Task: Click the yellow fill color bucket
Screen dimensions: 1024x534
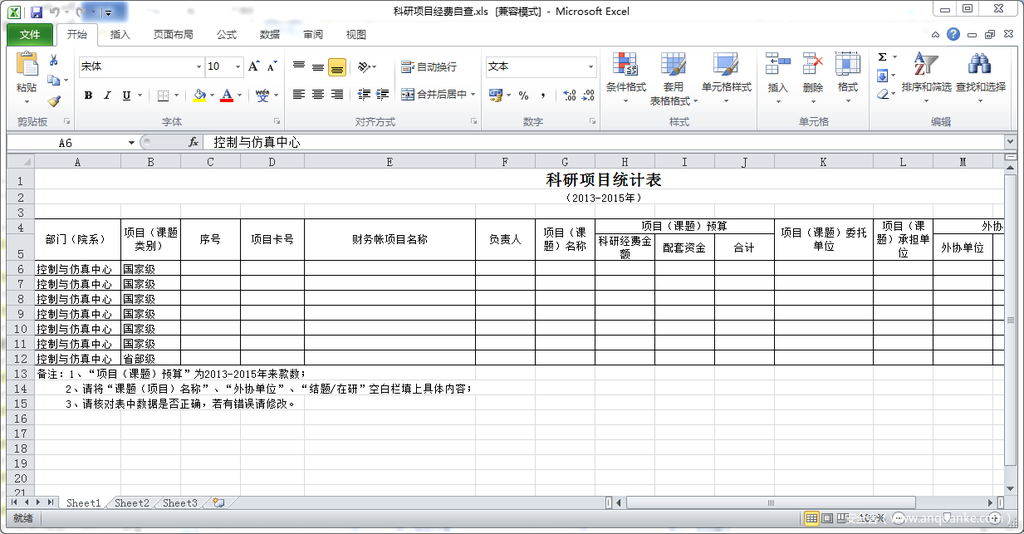Action: [199, 96]
